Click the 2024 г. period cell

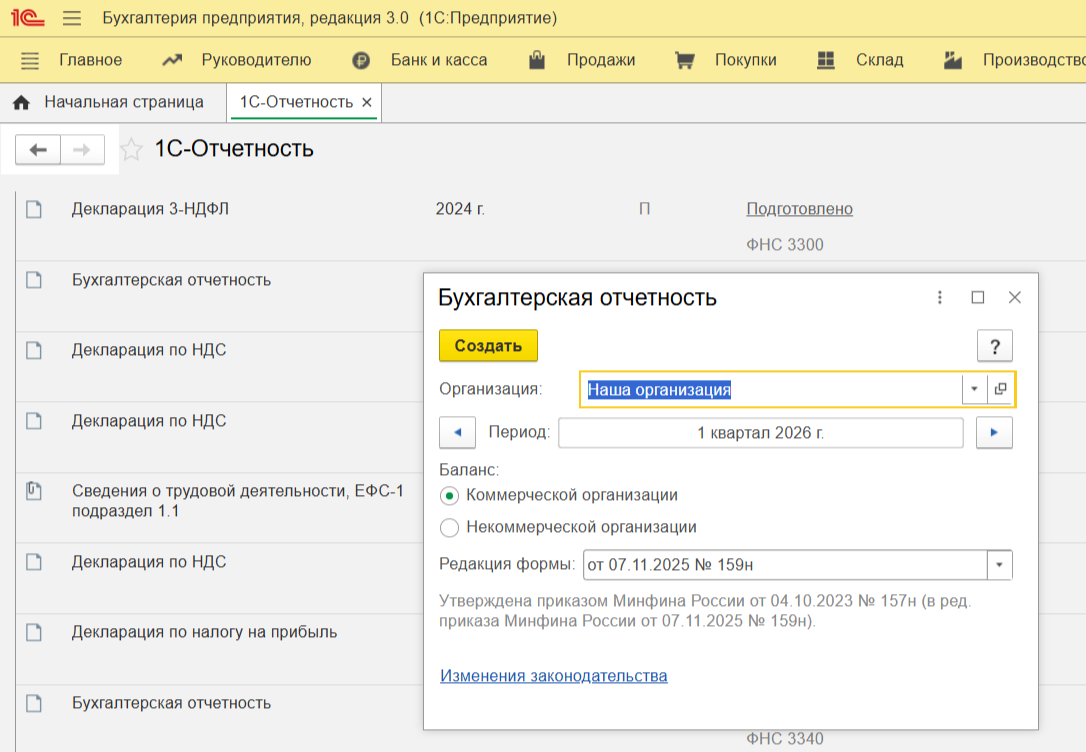click(x=461, y=209)
